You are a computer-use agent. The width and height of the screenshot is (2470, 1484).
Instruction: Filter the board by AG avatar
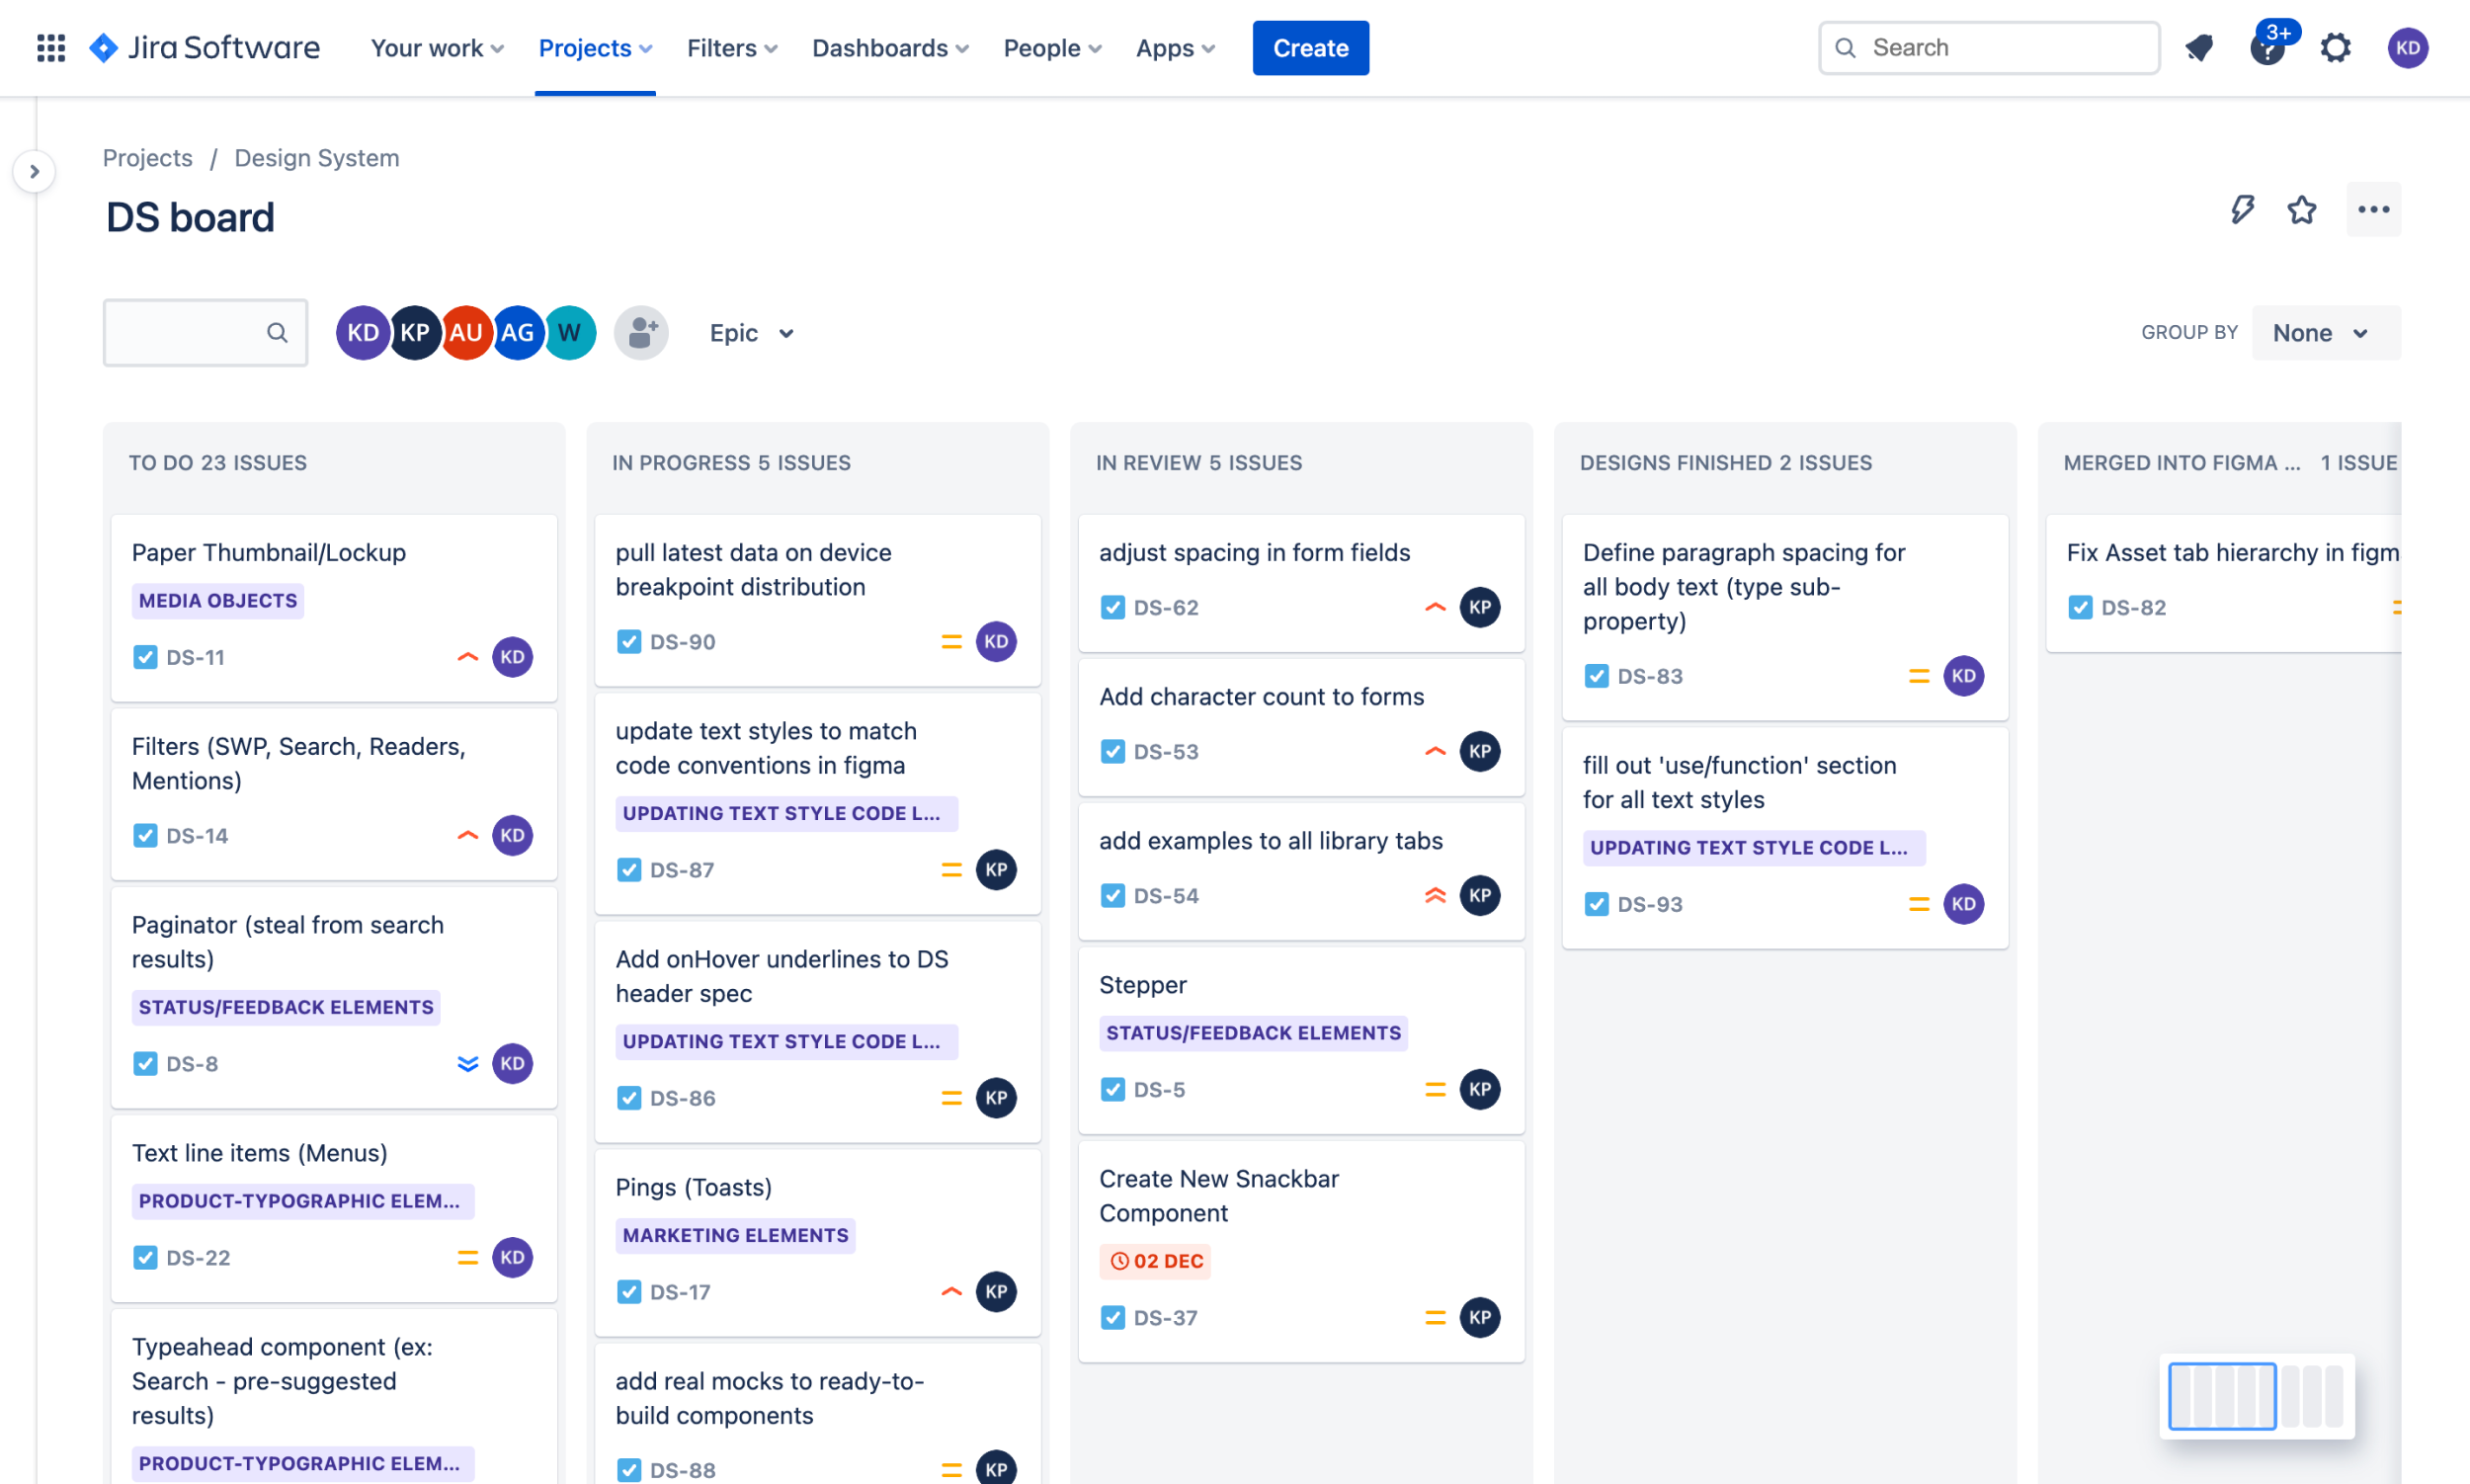pos(517,332)
